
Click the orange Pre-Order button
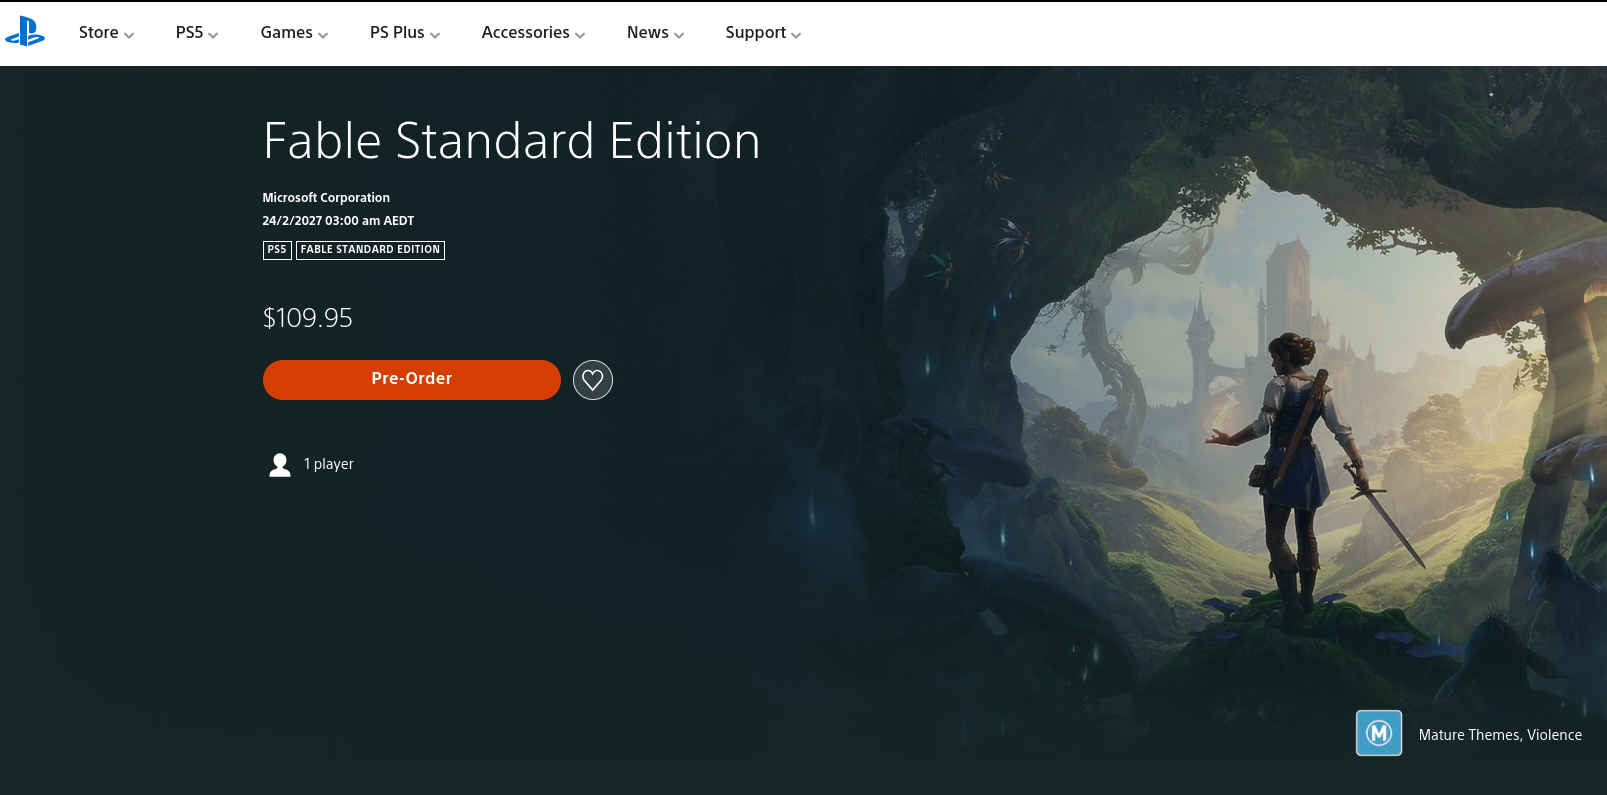(x=412, y=380)
